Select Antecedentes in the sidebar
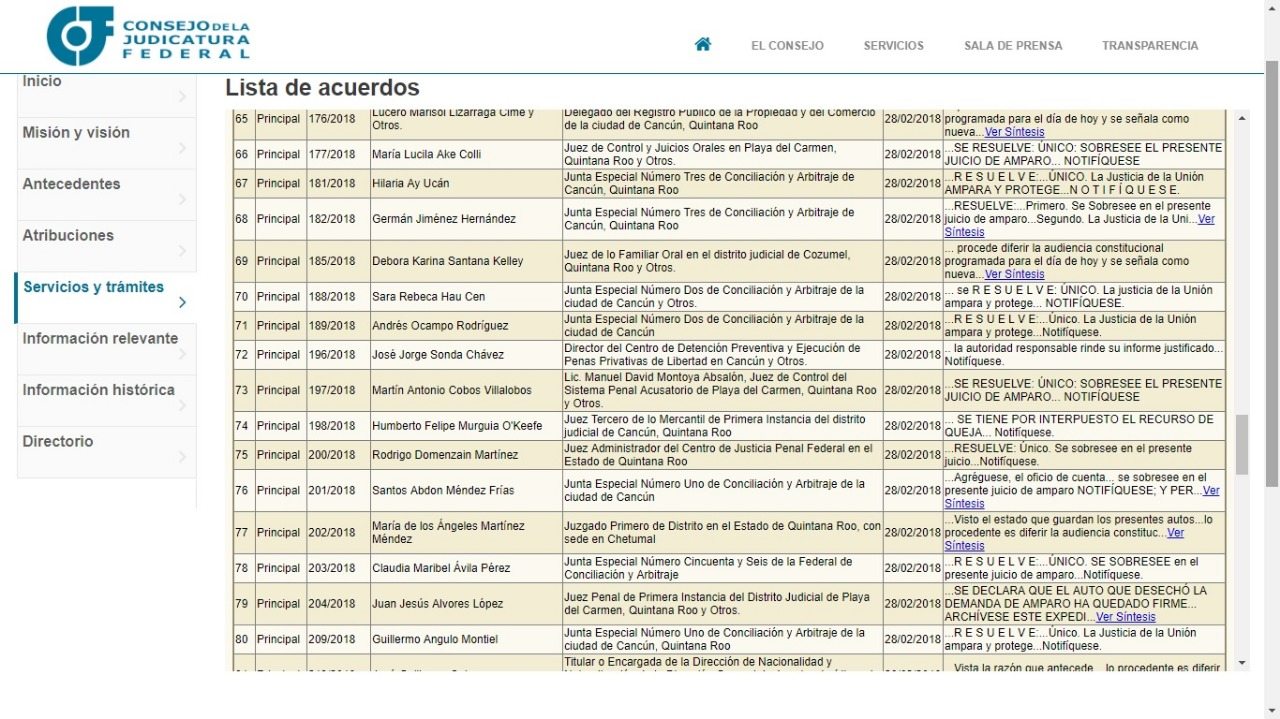 click(x=71, y=184)
